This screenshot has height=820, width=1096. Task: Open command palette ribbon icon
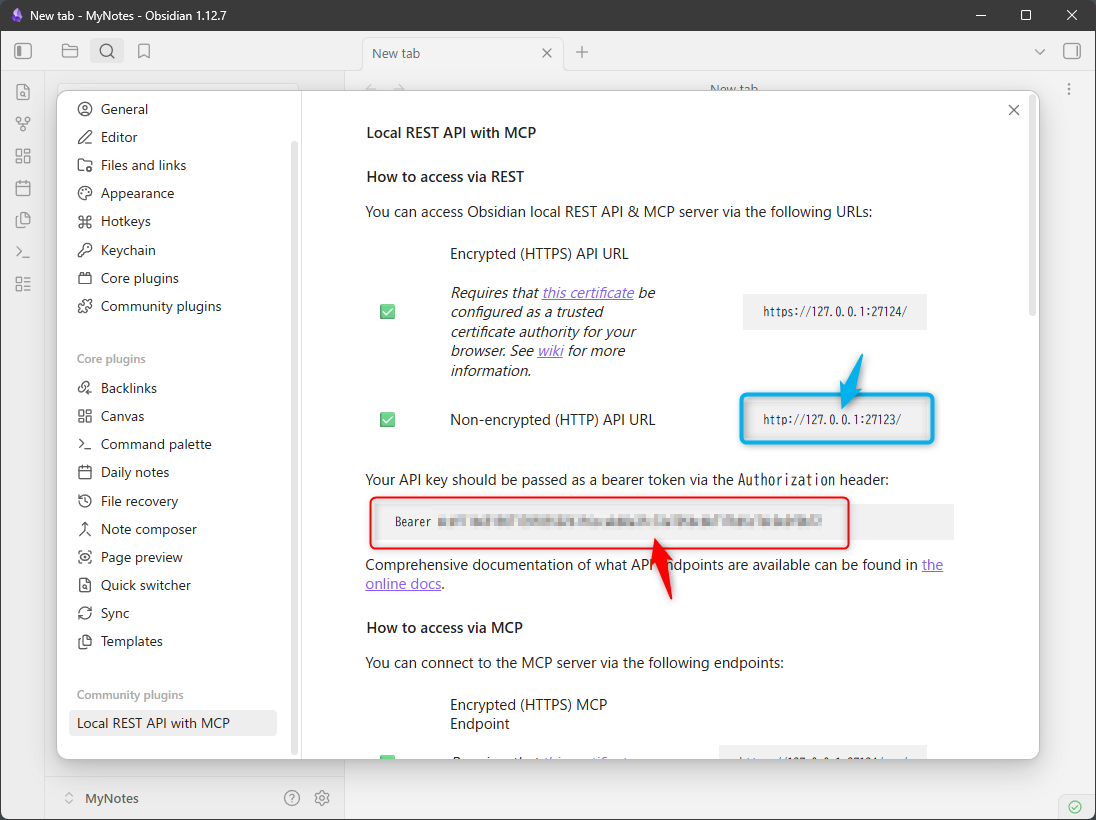tap(23, 252)
